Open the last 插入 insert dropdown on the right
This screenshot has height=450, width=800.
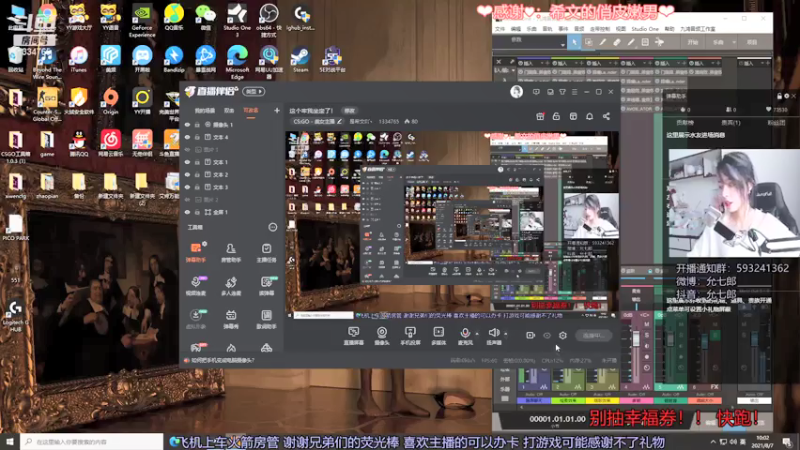(x=763, y=64)
